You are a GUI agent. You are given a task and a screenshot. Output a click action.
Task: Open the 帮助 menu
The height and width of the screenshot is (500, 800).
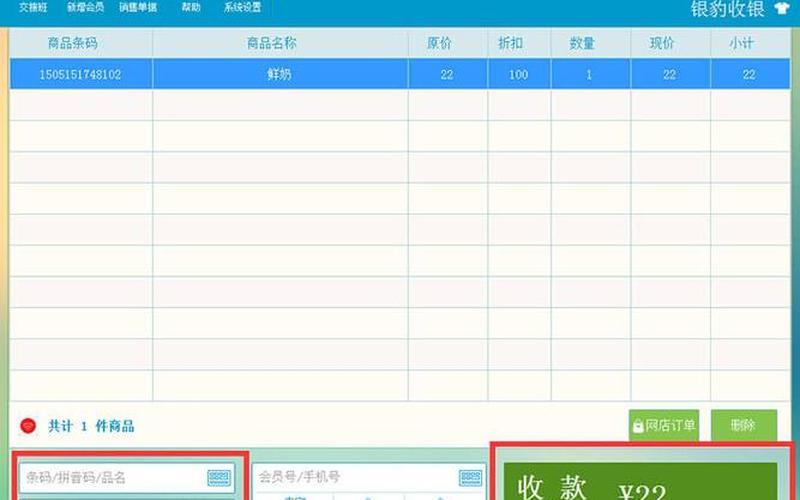191,8
